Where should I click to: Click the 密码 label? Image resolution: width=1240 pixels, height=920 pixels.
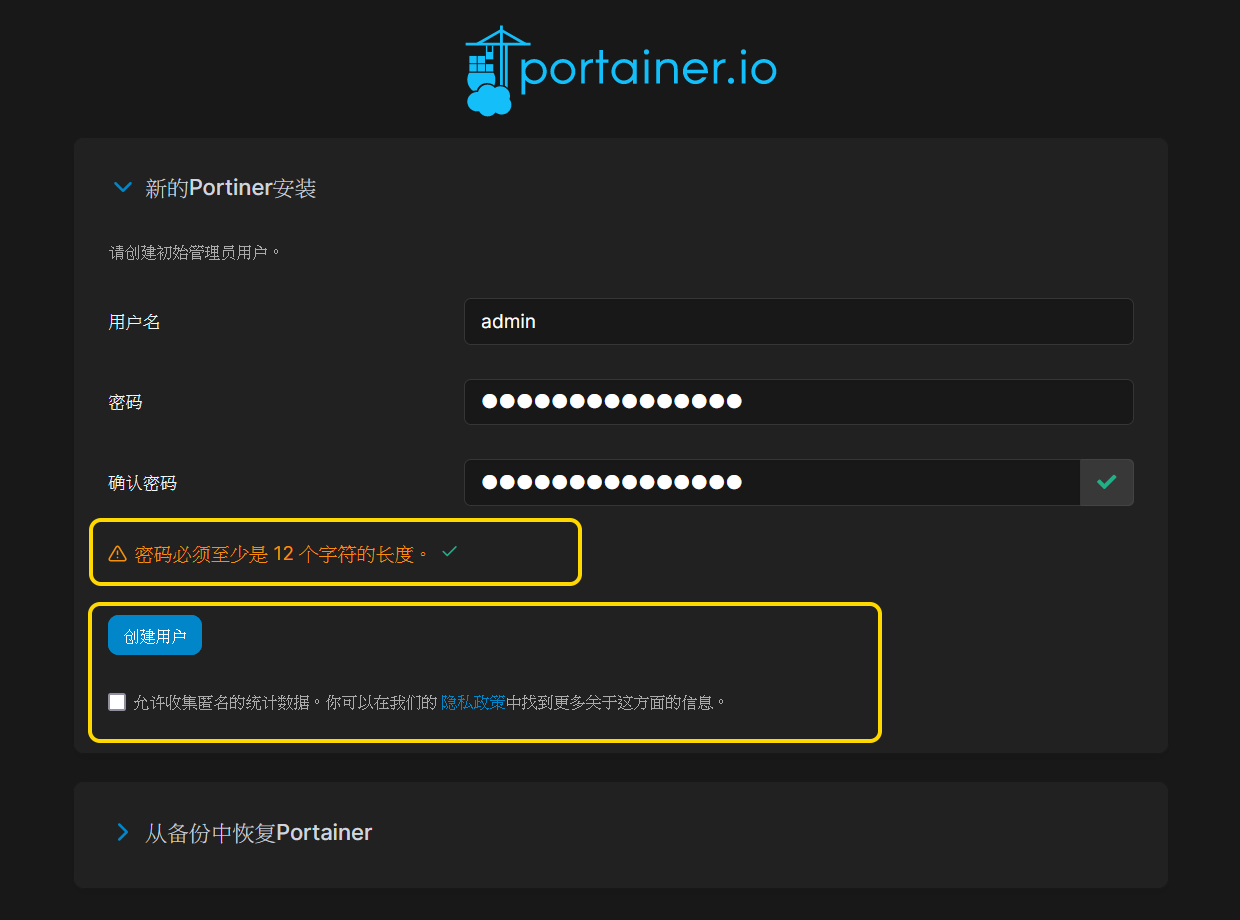(x=125, y=402)
